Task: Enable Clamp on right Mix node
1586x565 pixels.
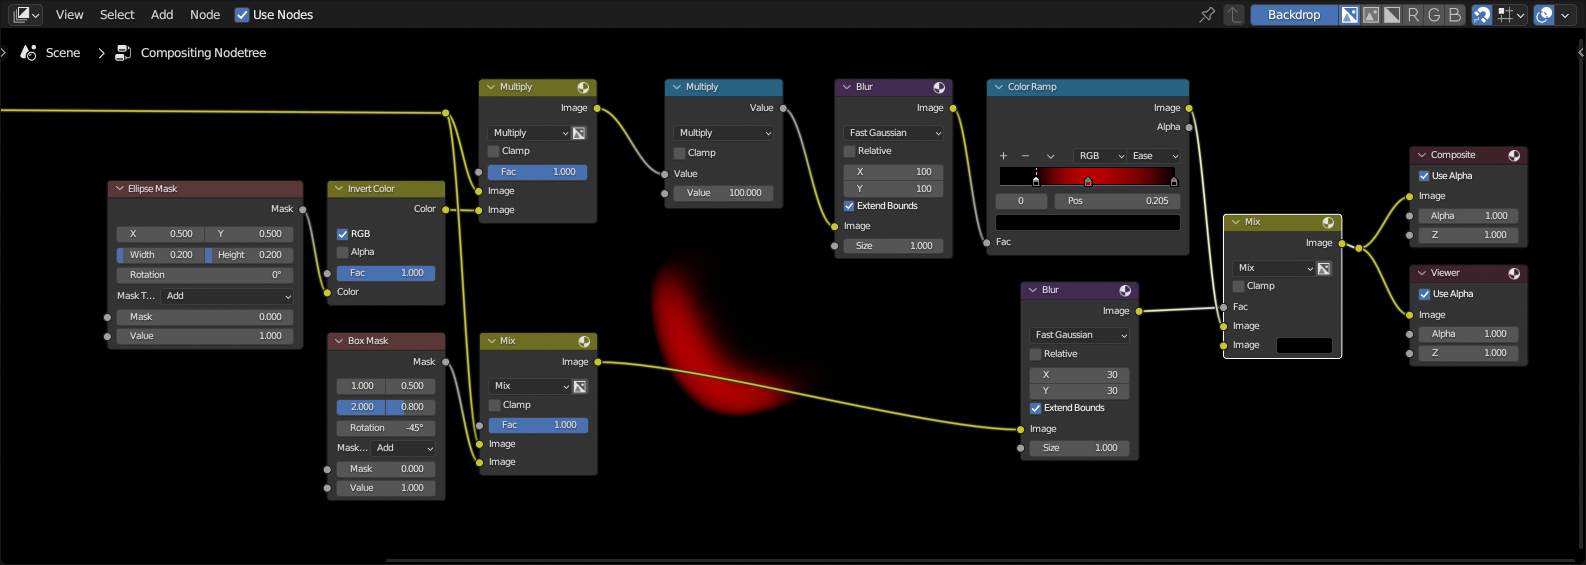Action: point(1238,286)
